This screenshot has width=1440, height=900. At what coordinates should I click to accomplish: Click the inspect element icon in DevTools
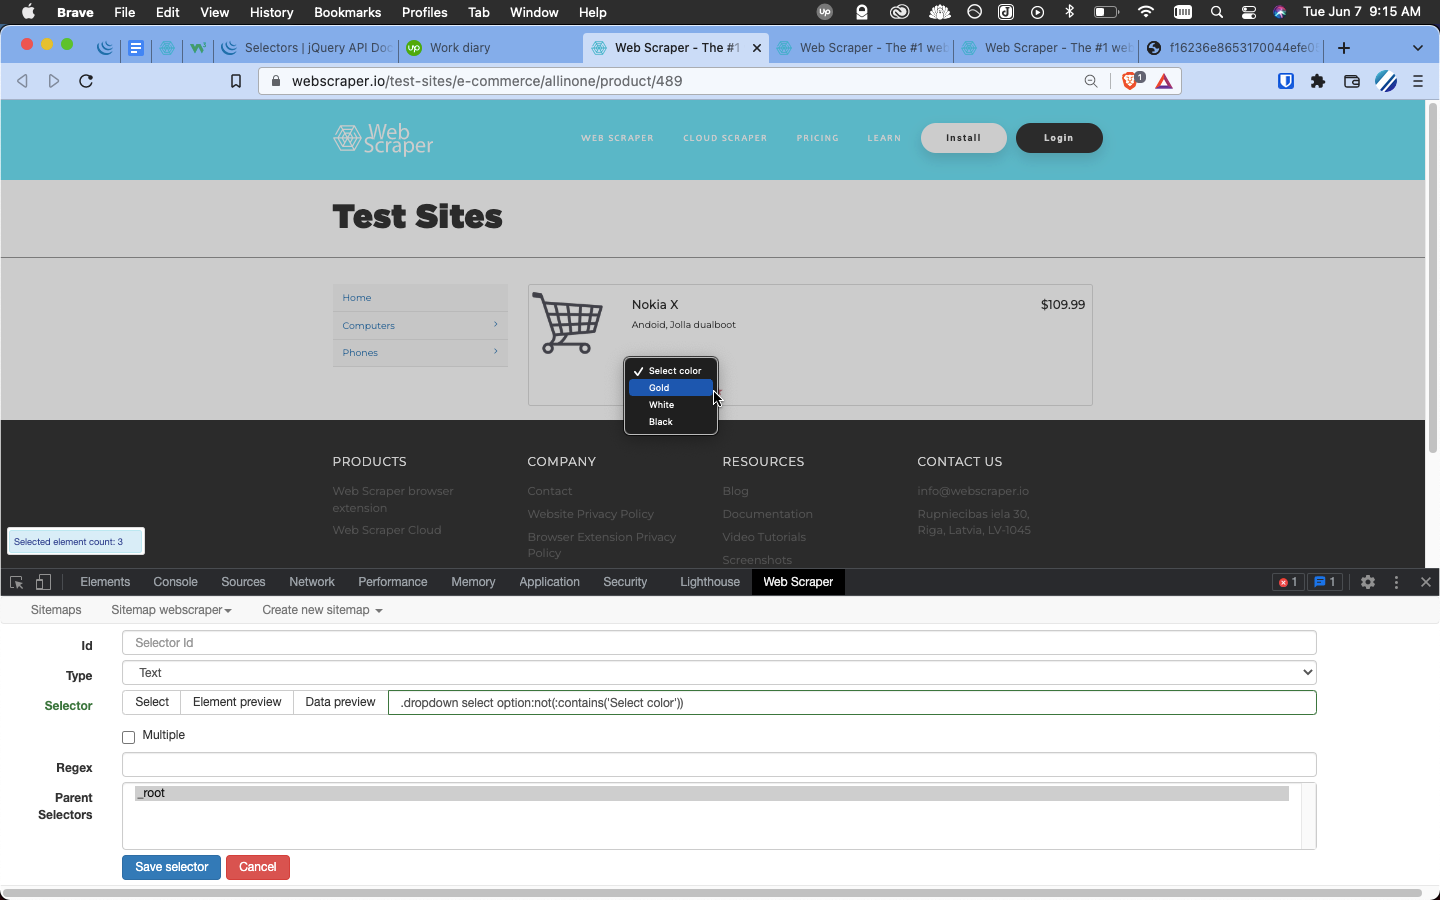[16, 581]
